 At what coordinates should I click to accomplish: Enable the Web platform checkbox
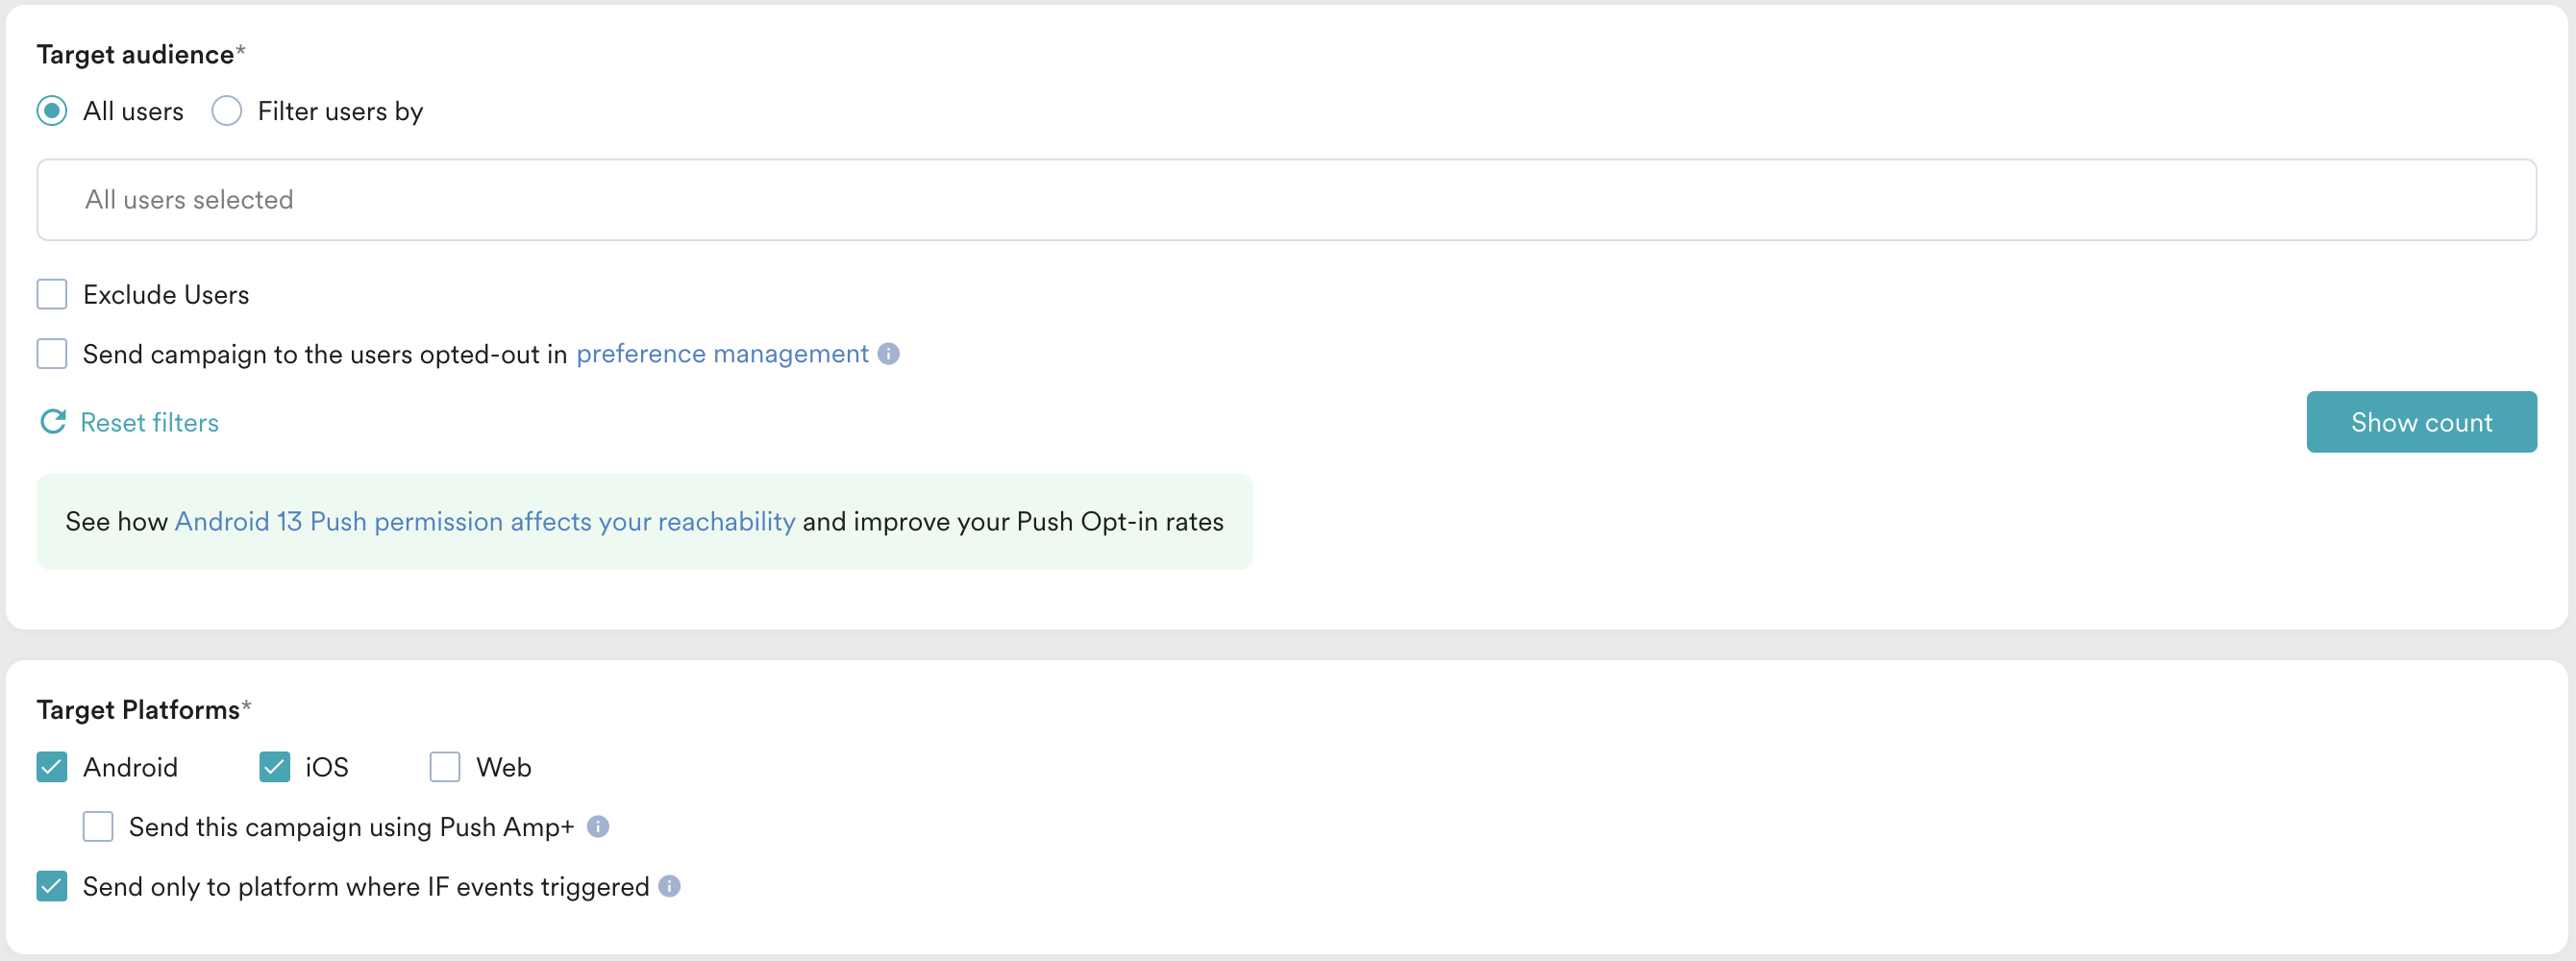pyautogui.click(x=445, y=768)
